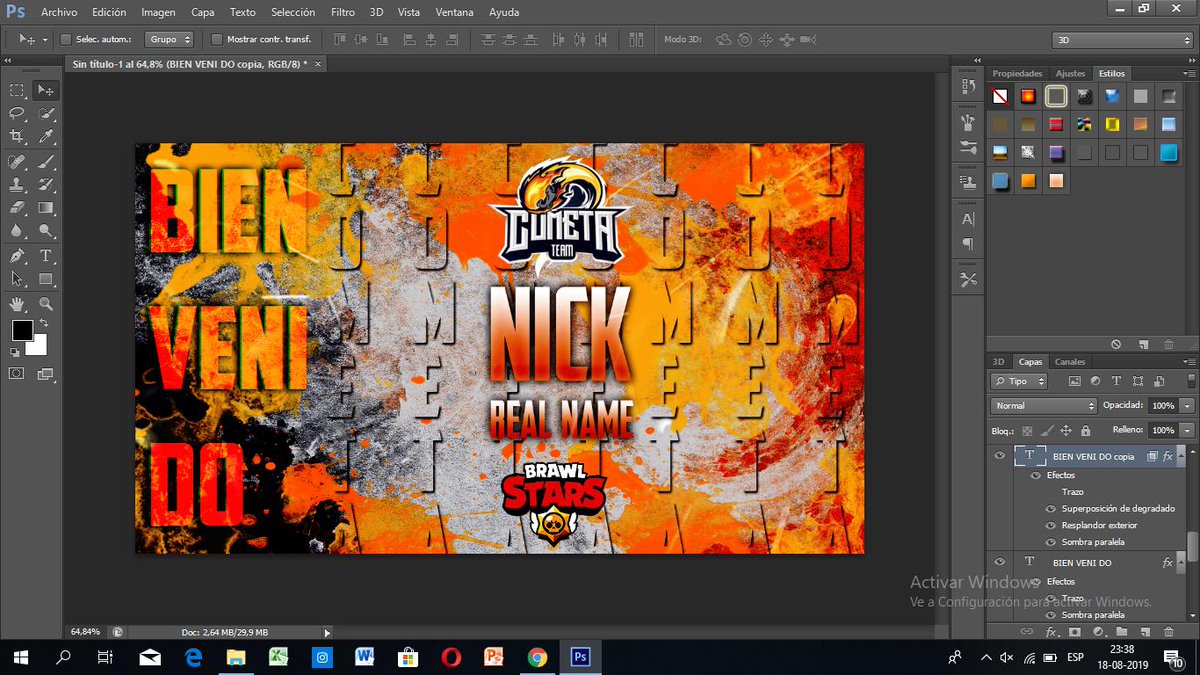Open the Character panel icon
The image size is (1200, 675).
(967, 219)
